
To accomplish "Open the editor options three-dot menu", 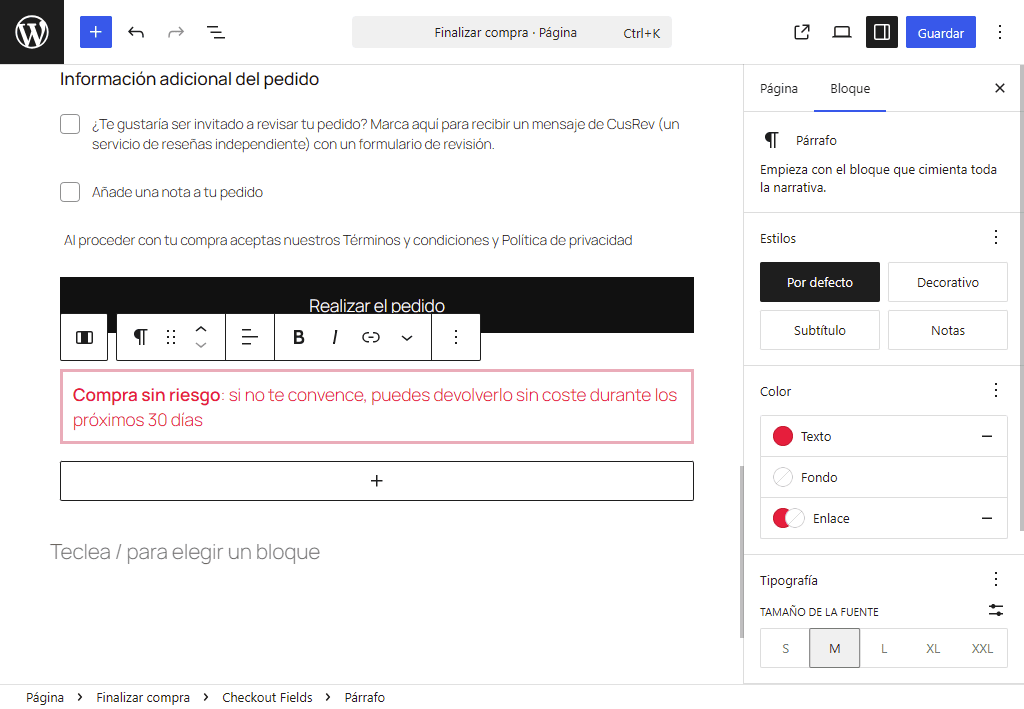I will 999,32.
